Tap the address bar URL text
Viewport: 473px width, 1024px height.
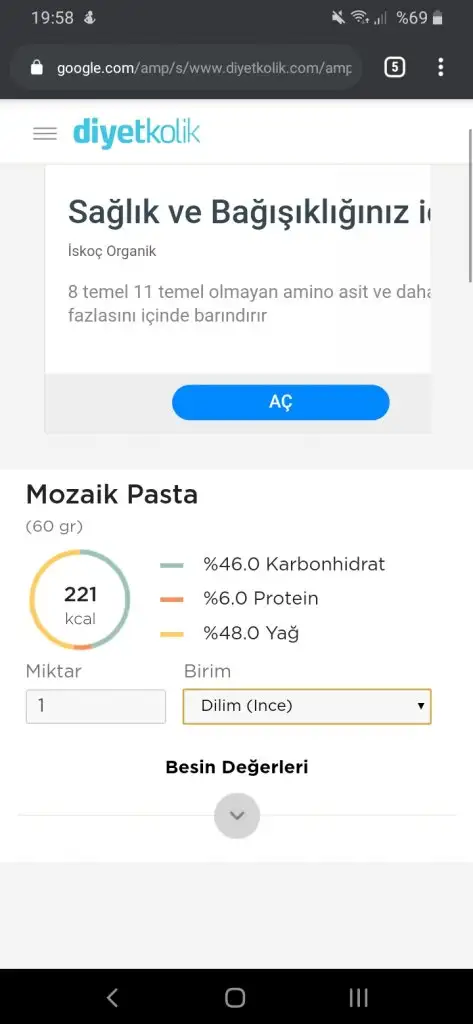[204, 68]
